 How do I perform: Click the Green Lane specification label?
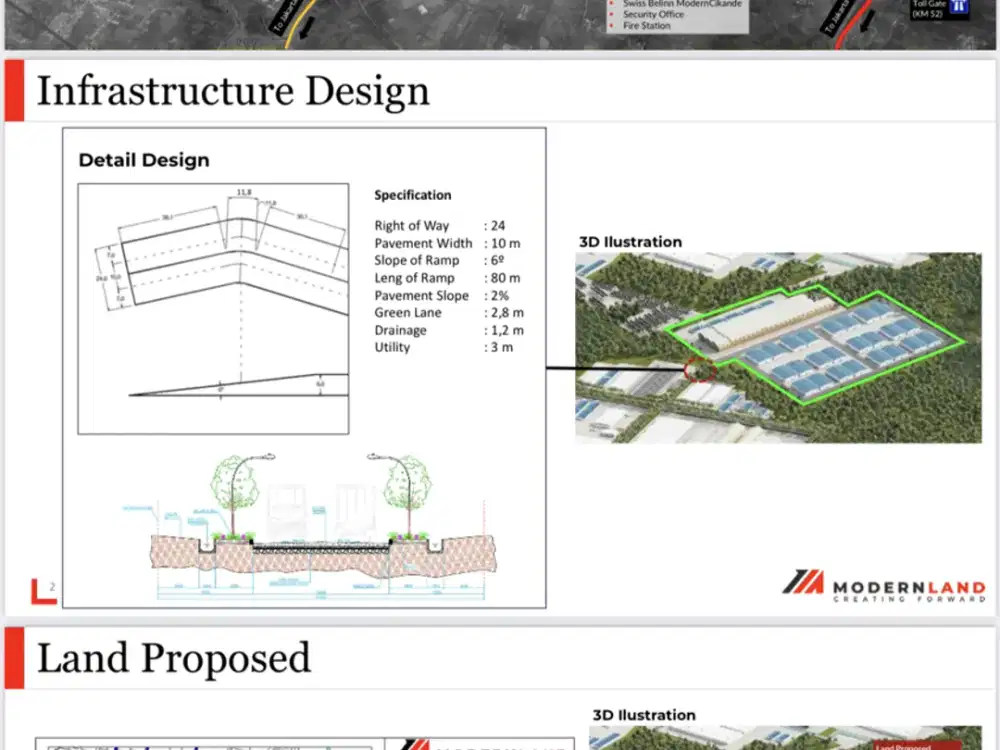click(409, 313)
